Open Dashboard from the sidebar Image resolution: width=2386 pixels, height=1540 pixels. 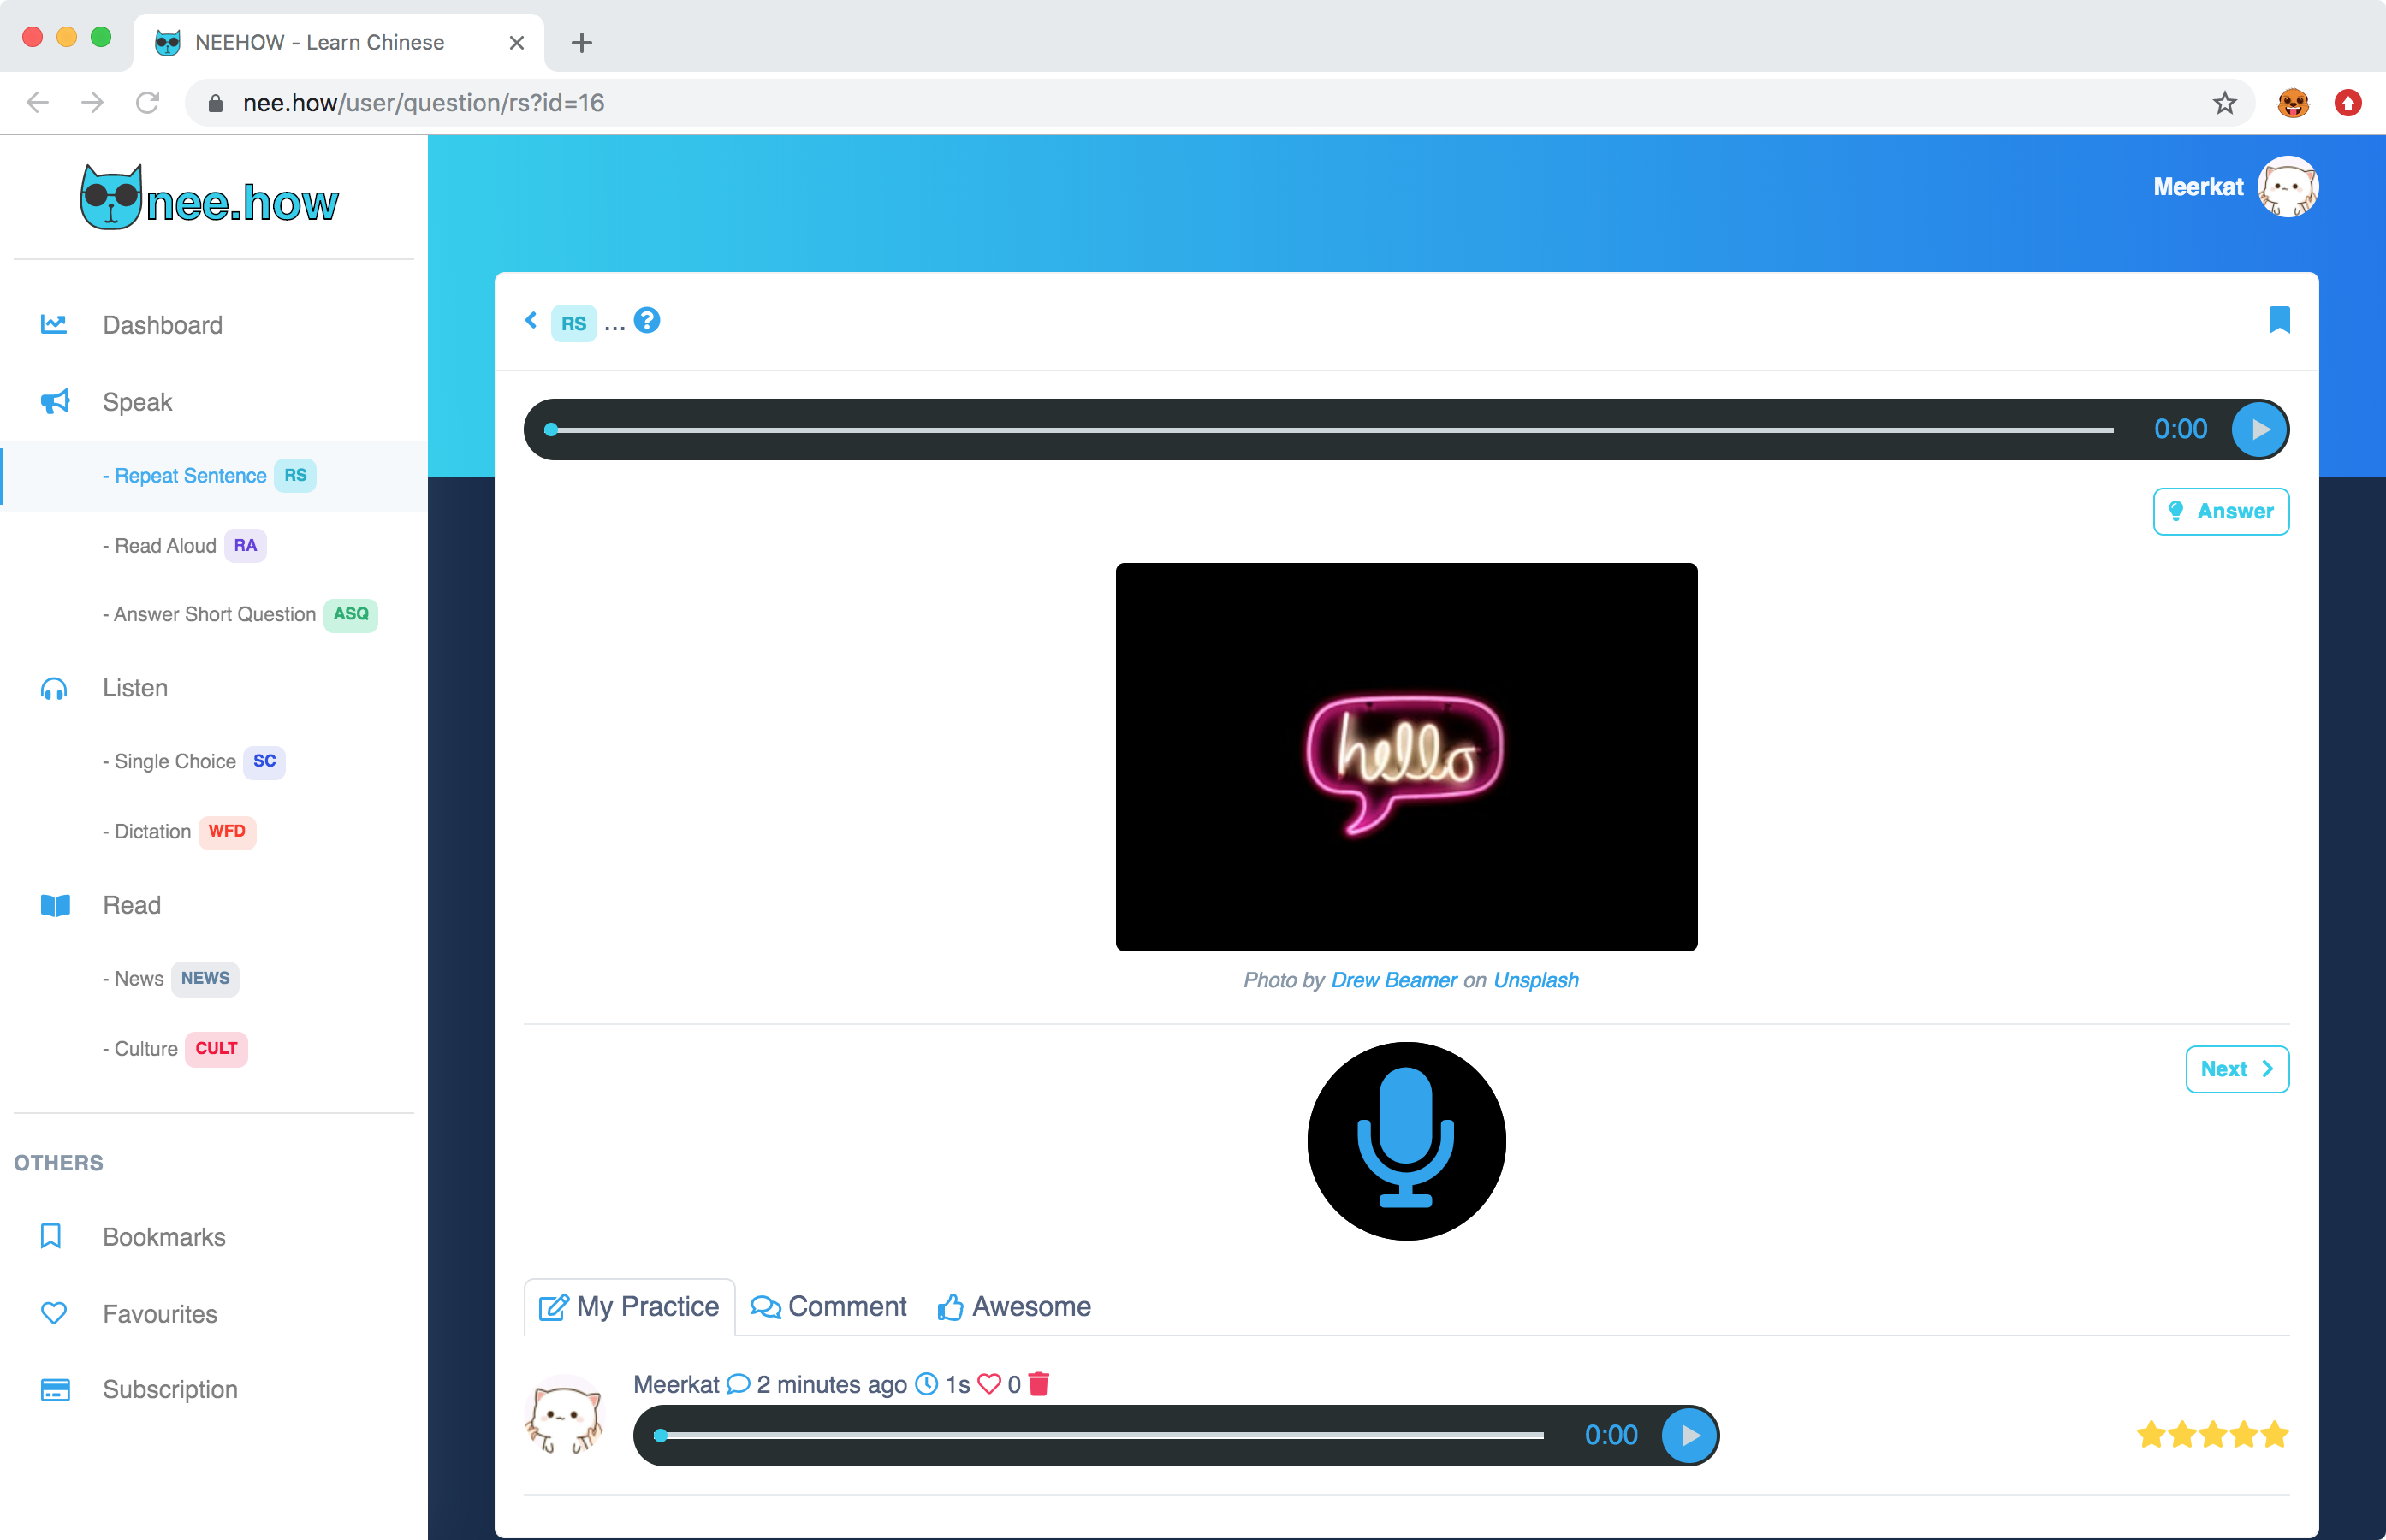click(x=162, y=325)
